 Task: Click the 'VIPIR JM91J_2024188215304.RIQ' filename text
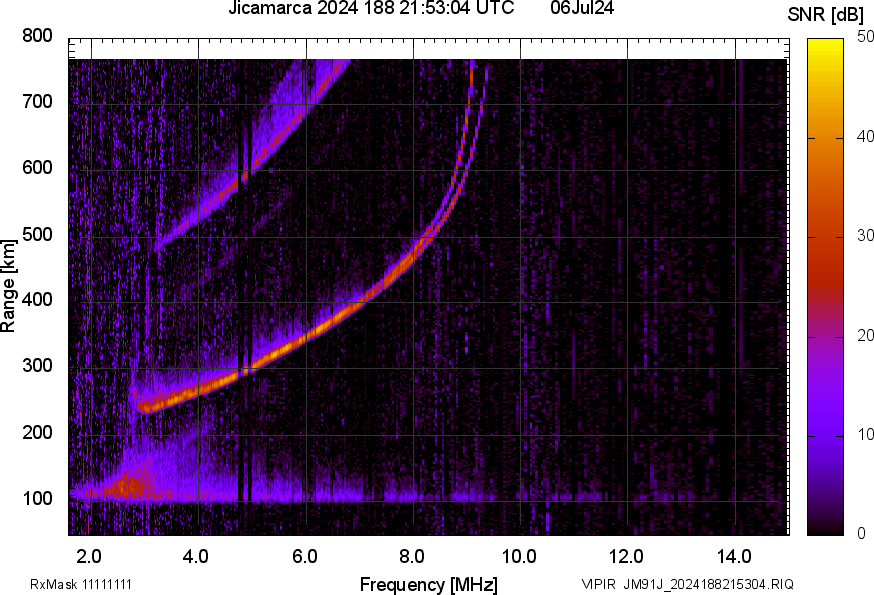[x=687, y=584]
